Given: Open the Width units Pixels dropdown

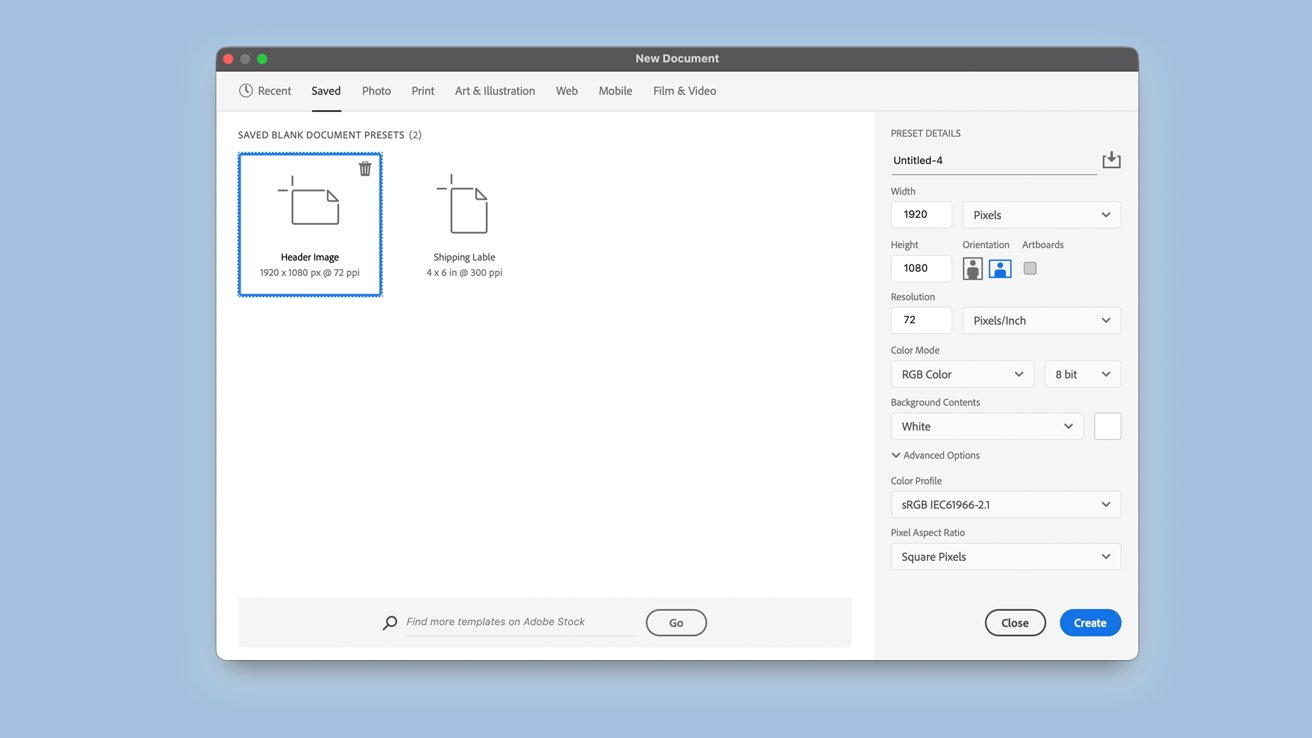Looking at the screenshot, I should pyautogui.click(x=1041, y=214).
